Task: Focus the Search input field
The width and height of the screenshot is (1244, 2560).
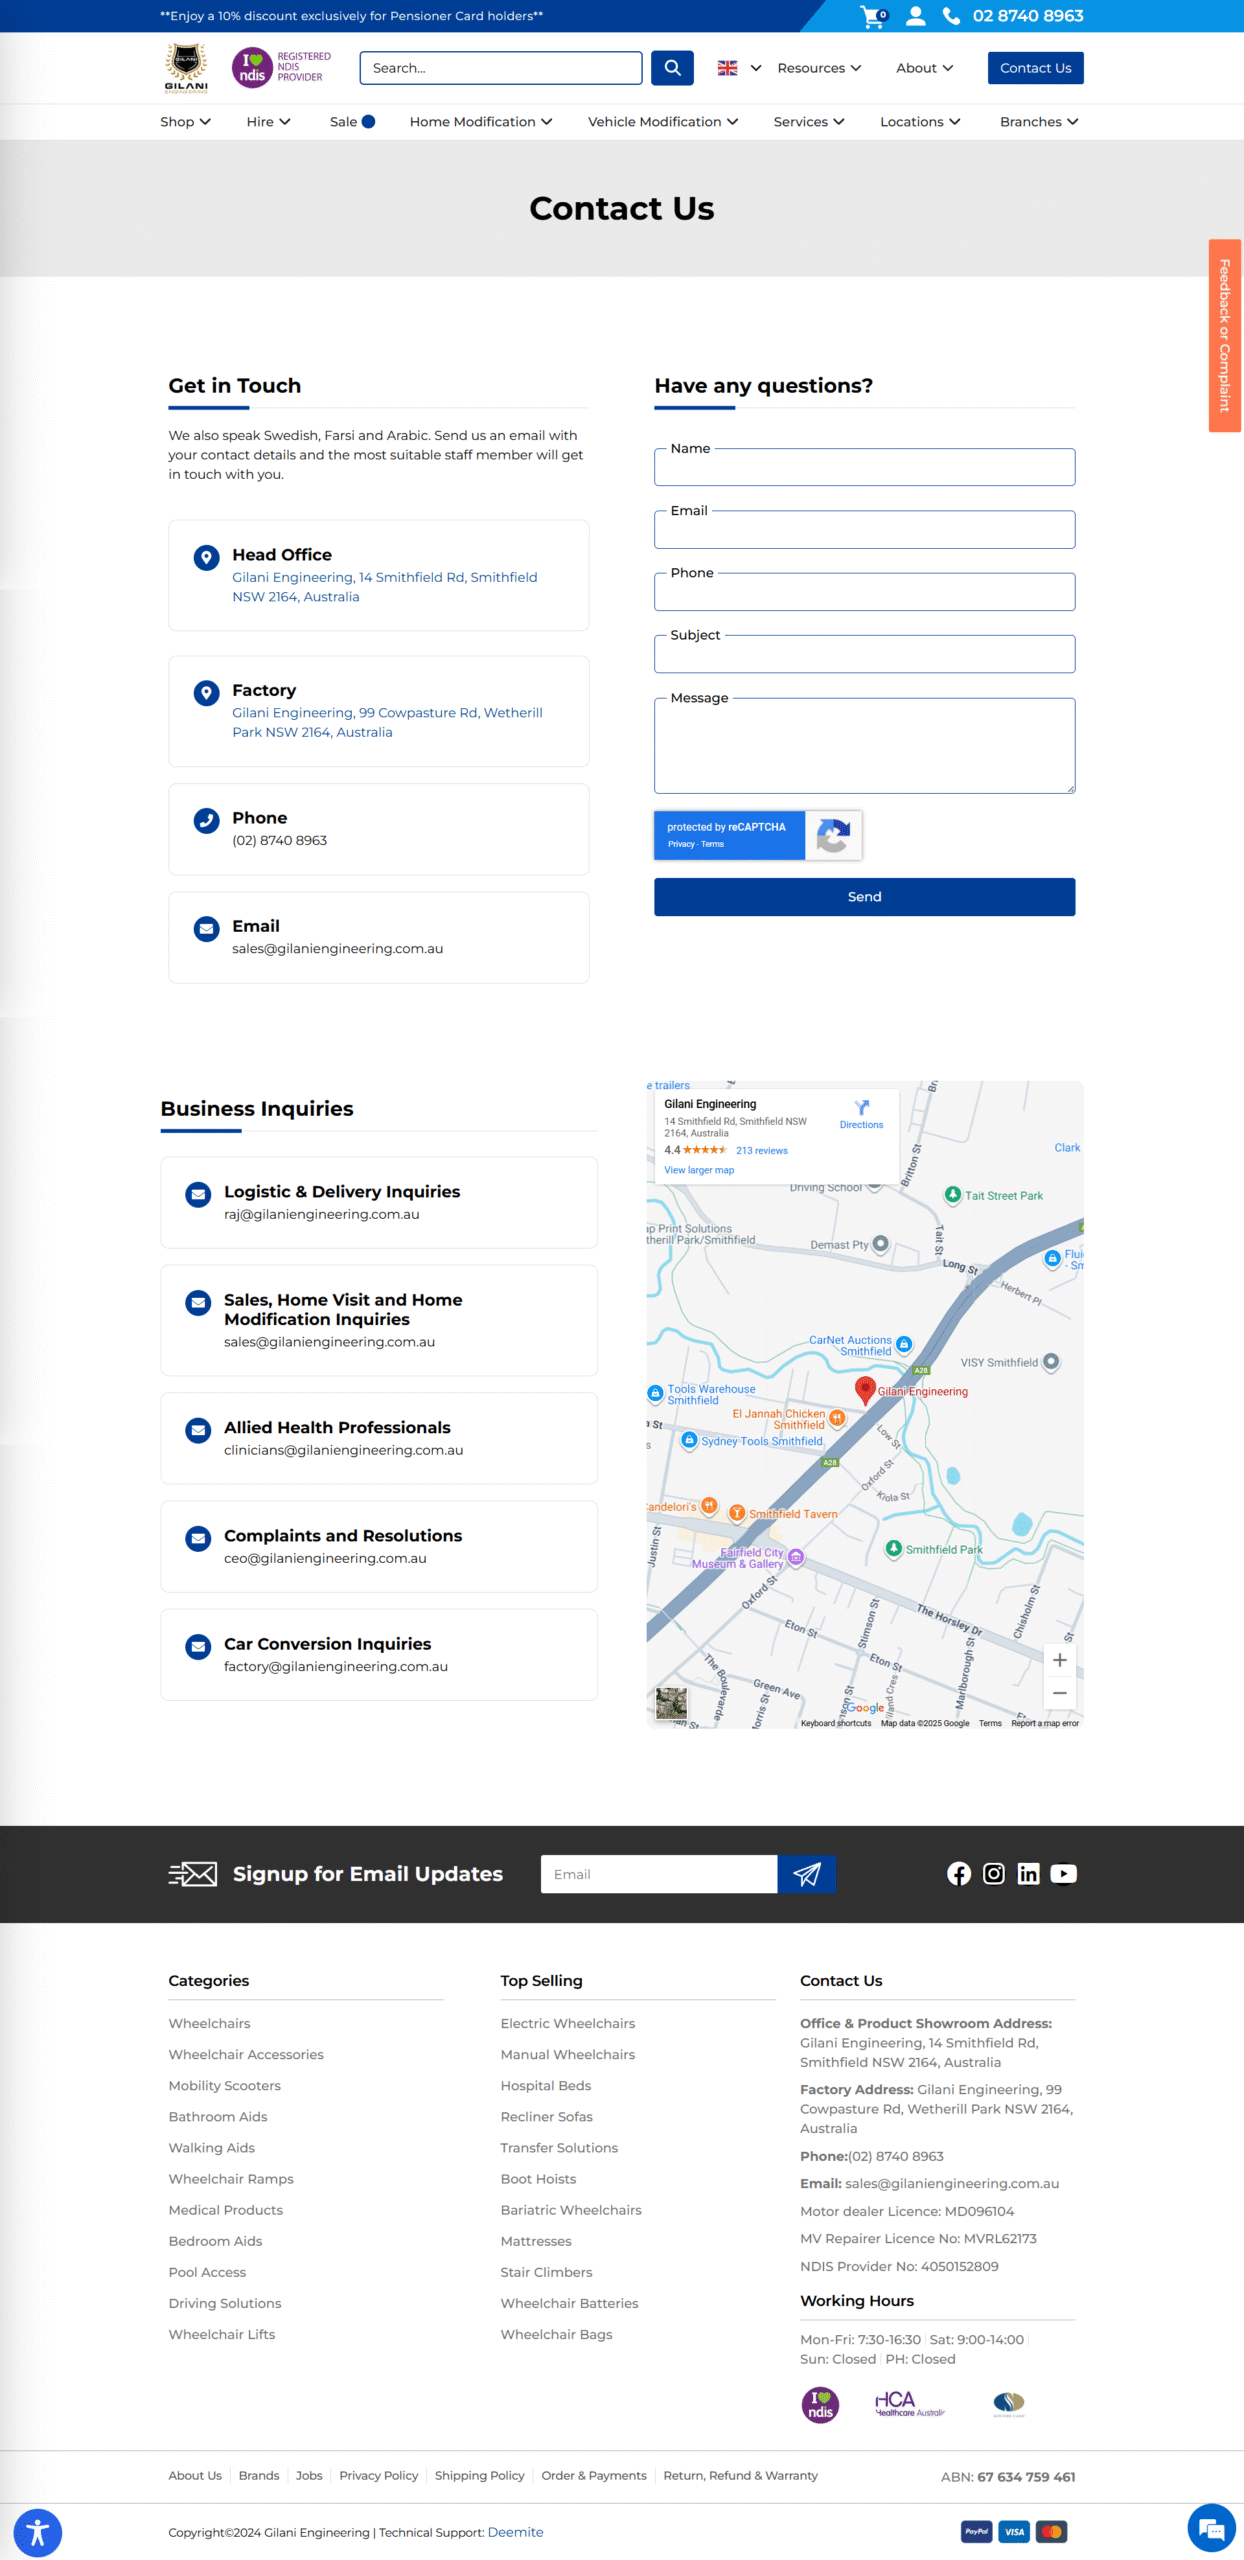Action: (501, 68)
